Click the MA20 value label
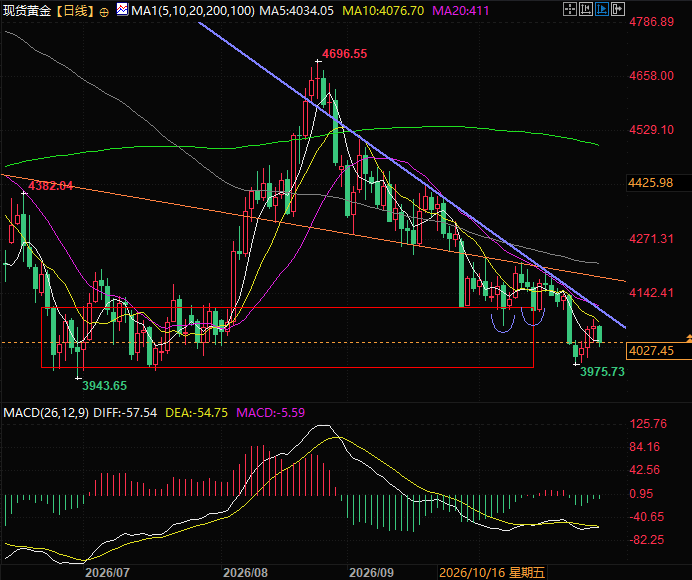 461,11
